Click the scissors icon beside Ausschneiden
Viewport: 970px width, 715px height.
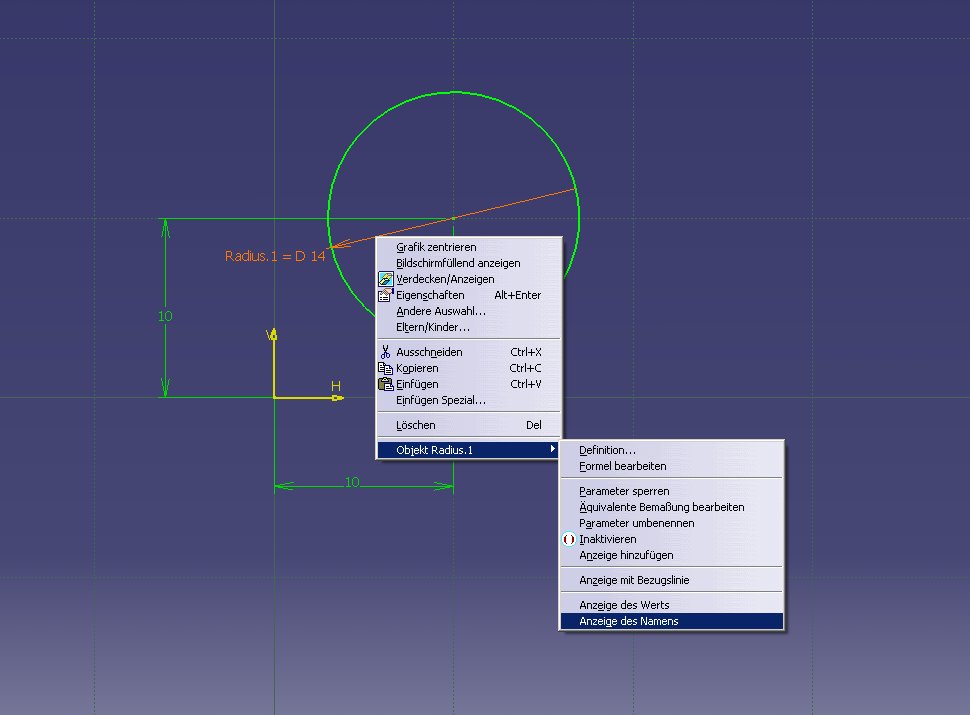tap(385, 352)
